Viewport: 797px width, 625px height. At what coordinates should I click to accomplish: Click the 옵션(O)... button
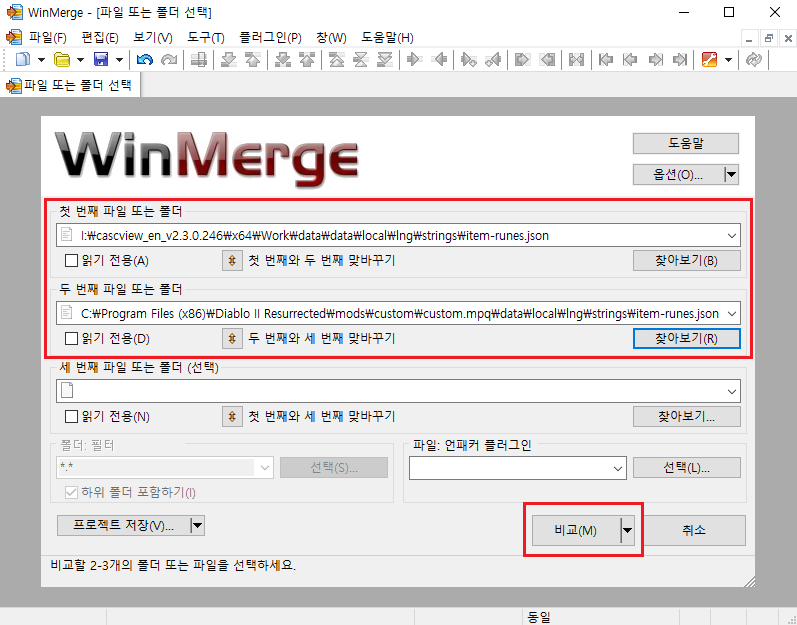click(x=678, y=175)
